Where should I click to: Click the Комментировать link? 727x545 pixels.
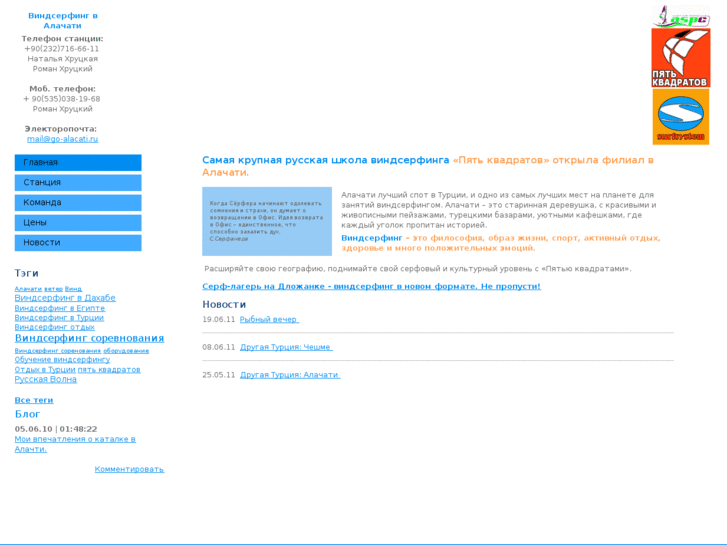129,469
